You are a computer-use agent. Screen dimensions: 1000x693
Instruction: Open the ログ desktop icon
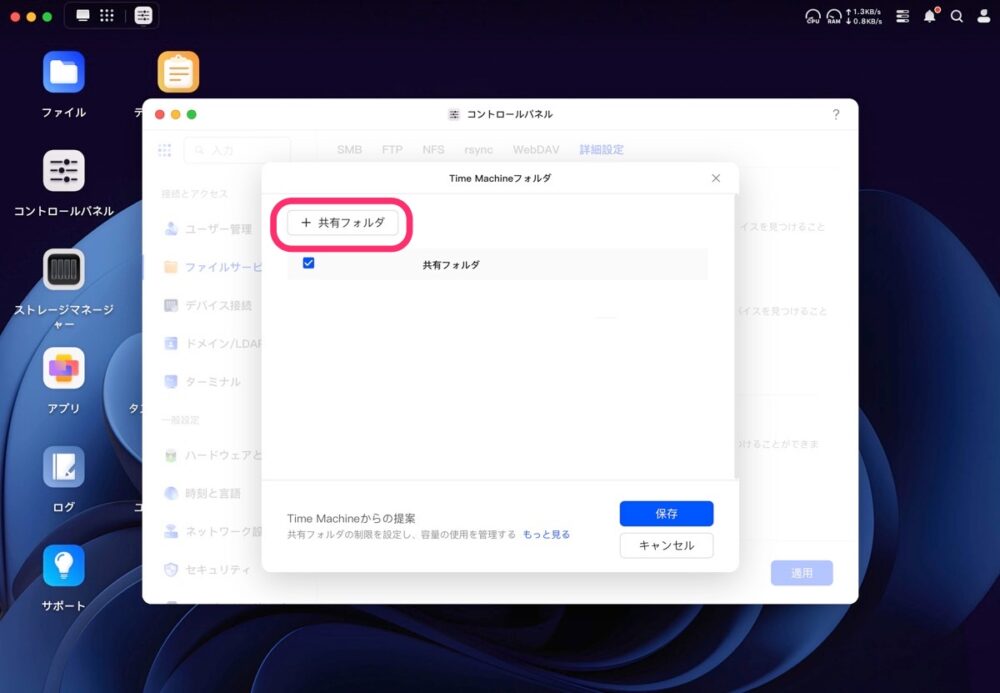[x=64, y=467]
